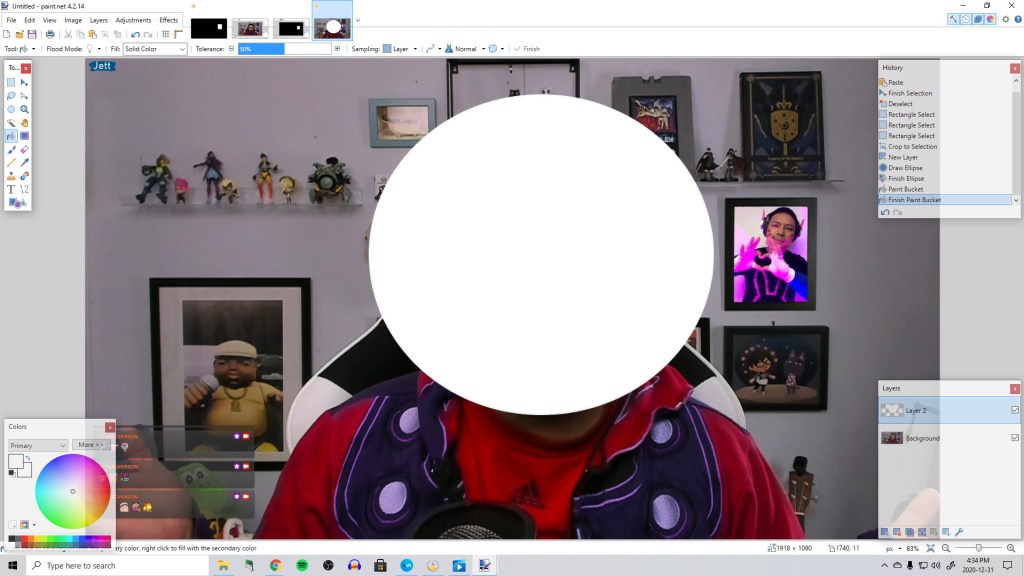1024x576 pixels.
Task: Toggle the antialiasing option in the toolbar
Action: (493, 48)
